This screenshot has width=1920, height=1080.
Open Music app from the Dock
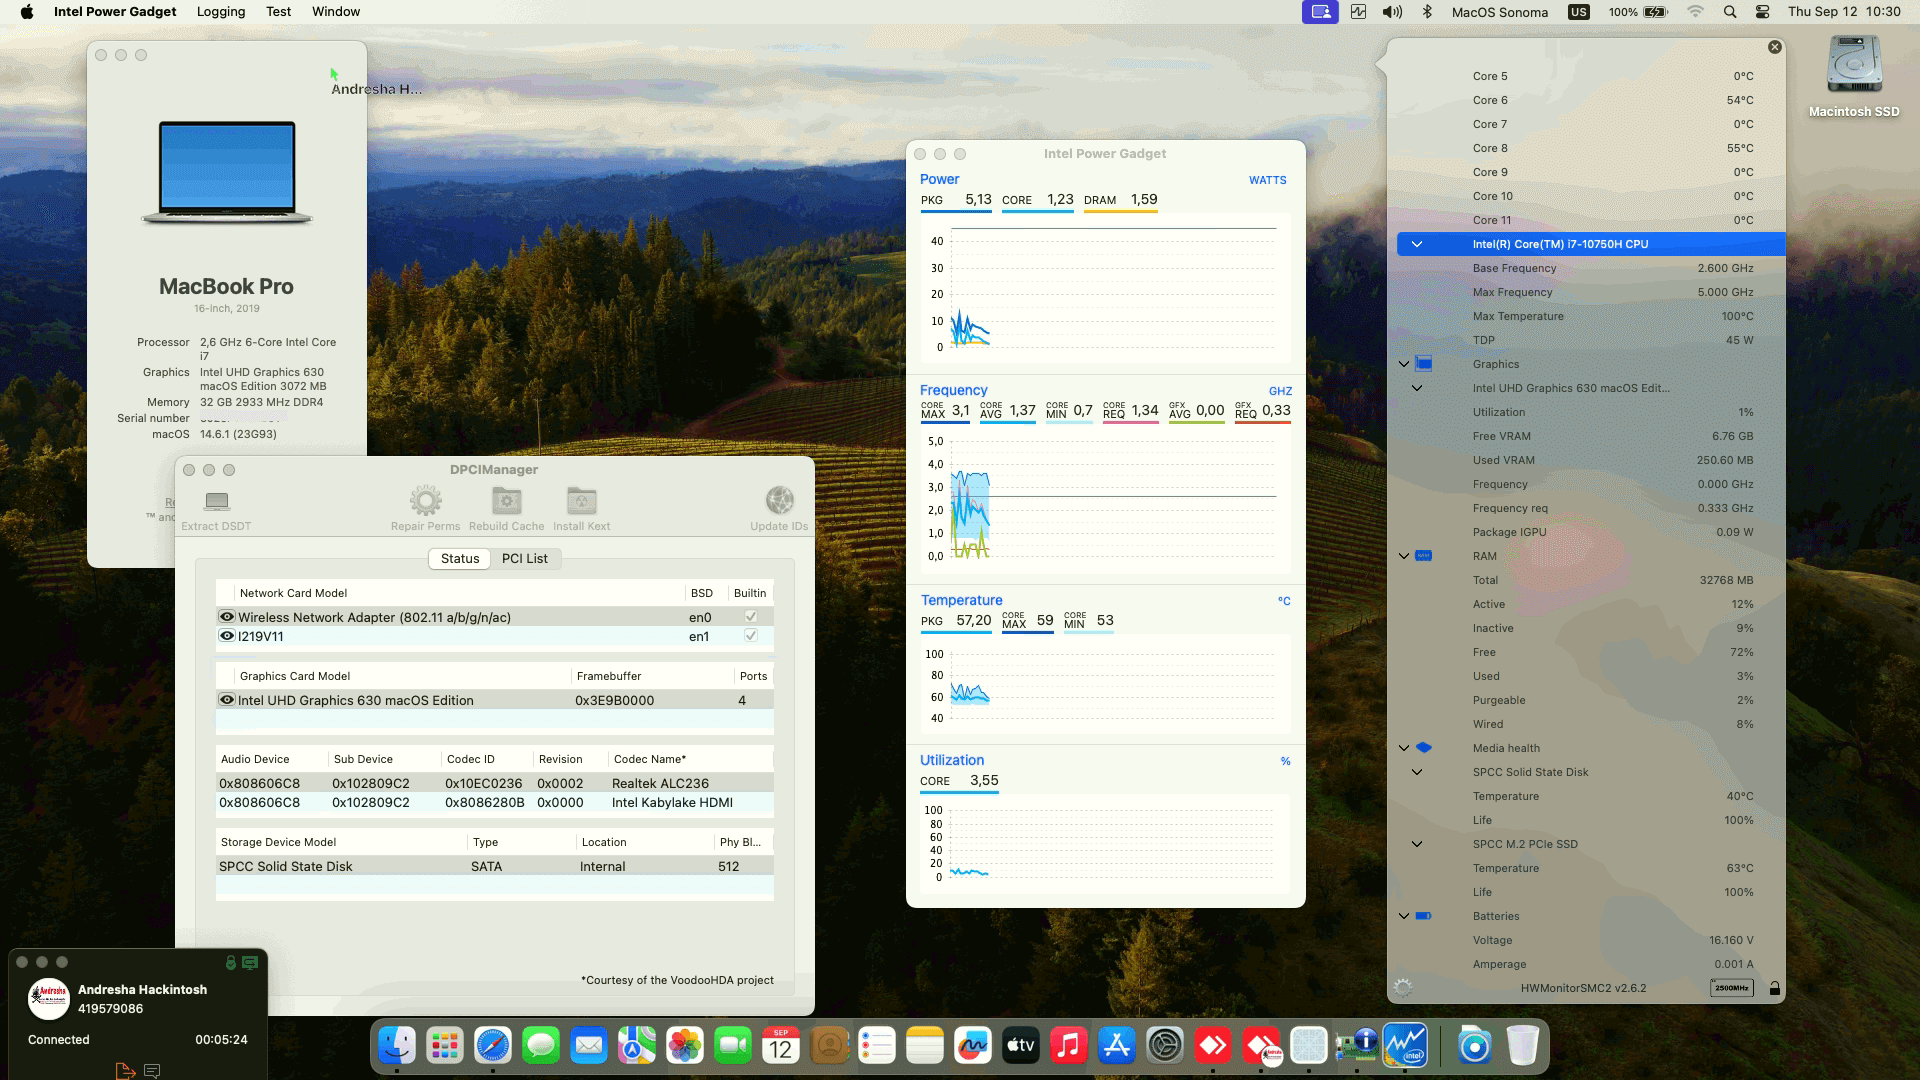pyautogui.click(x=1069, y=1046)
